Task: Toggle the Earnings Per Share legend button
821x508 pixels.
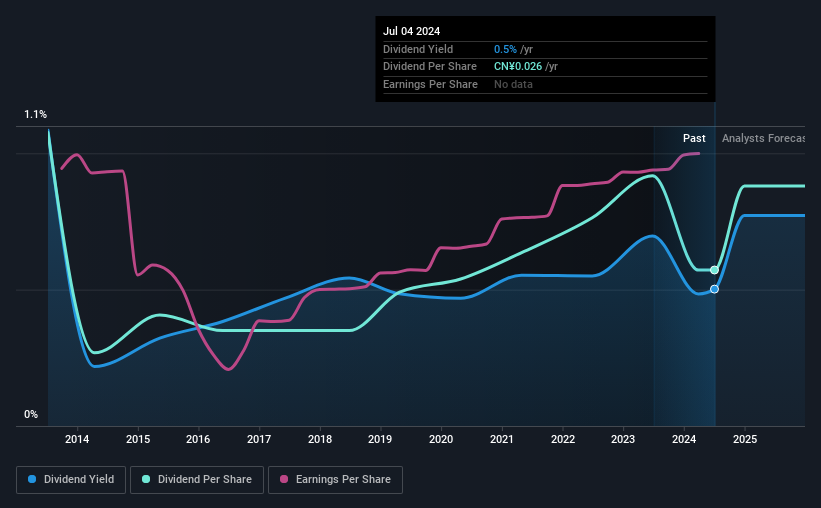Action: coord(335,480)
